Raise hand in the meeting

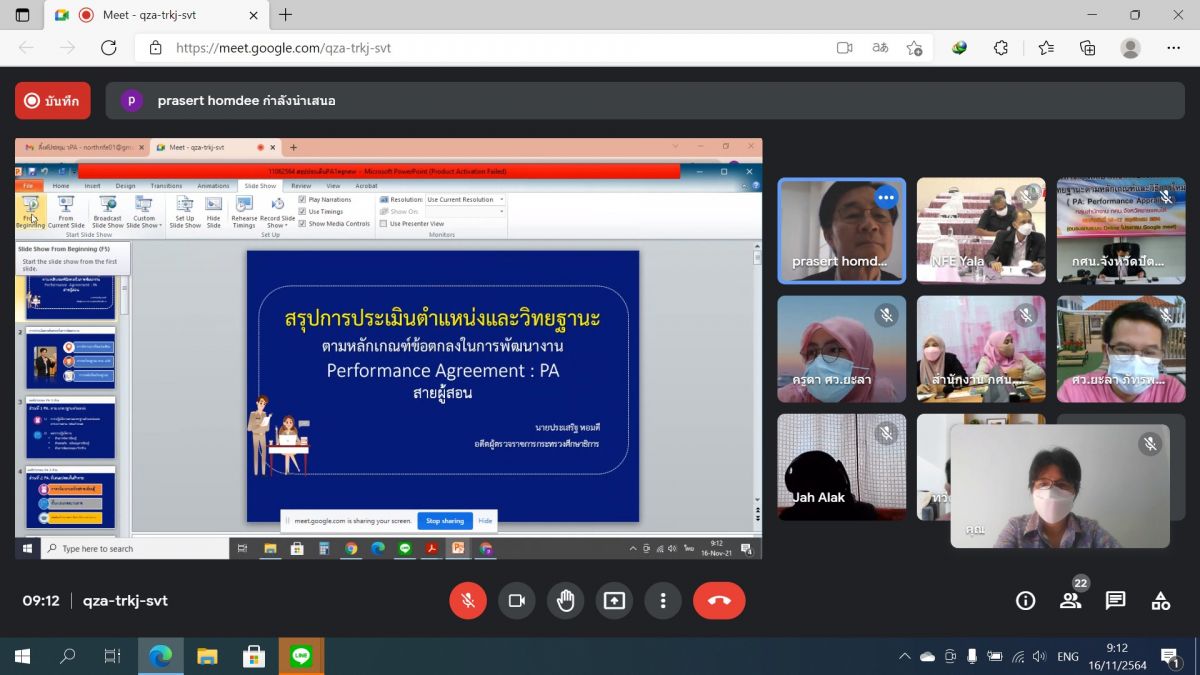click(x=566, y=600)
